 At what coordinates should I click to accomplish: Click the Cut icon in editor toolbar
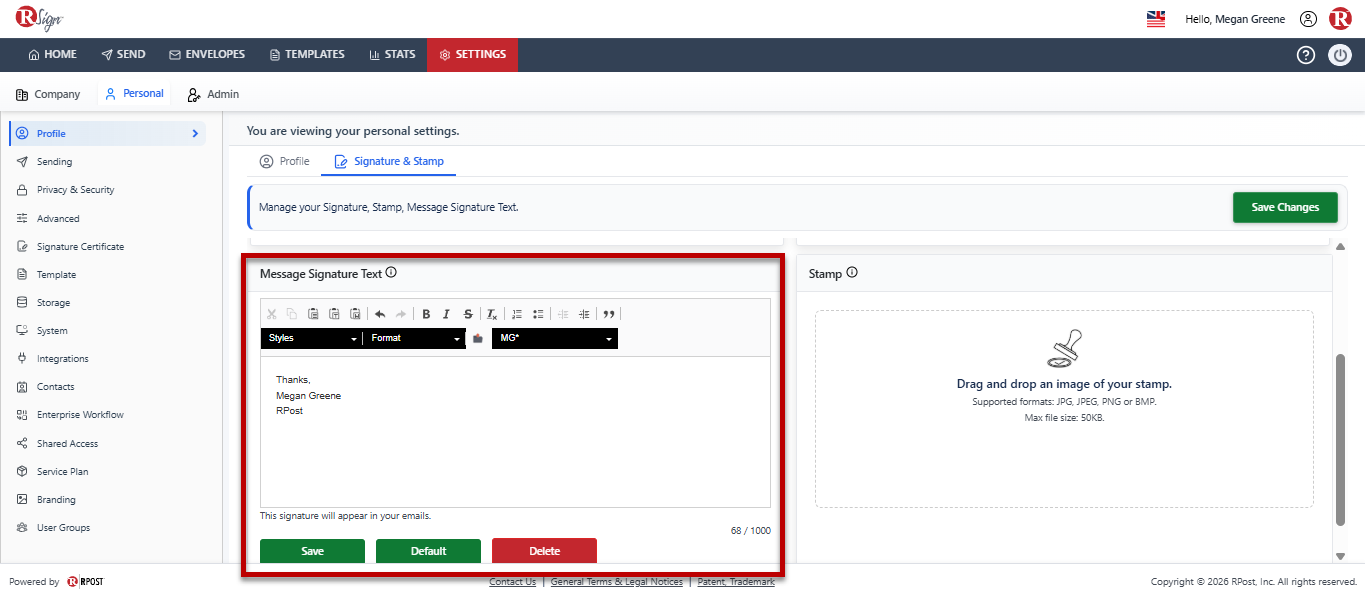tap(271, 314)
